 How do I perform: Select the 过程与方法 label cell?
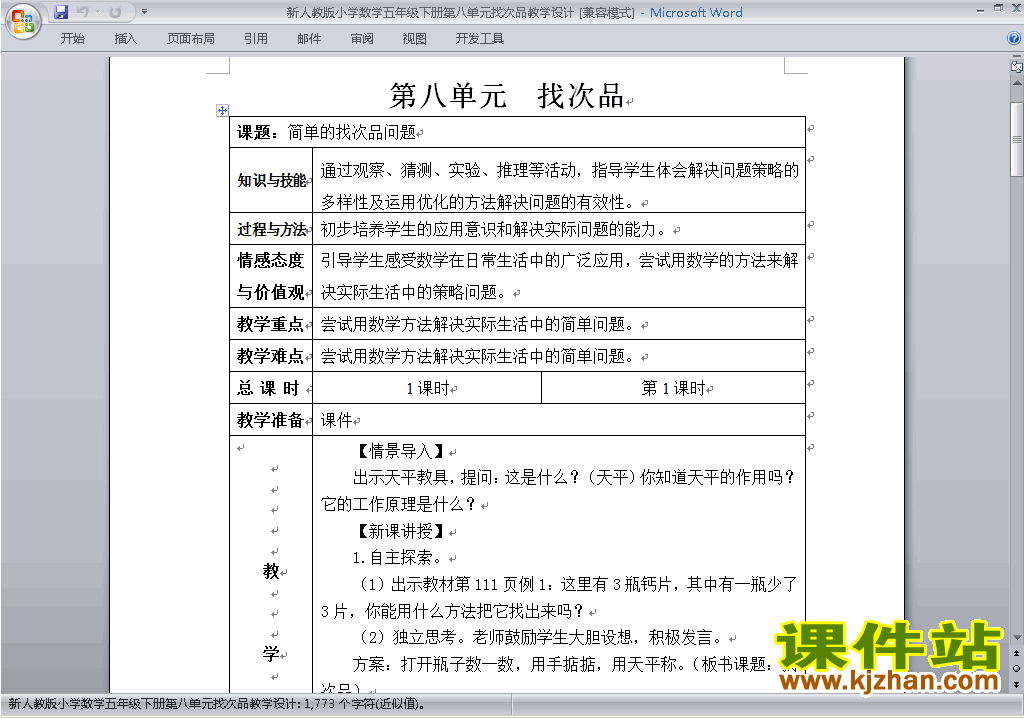(271, 229)
